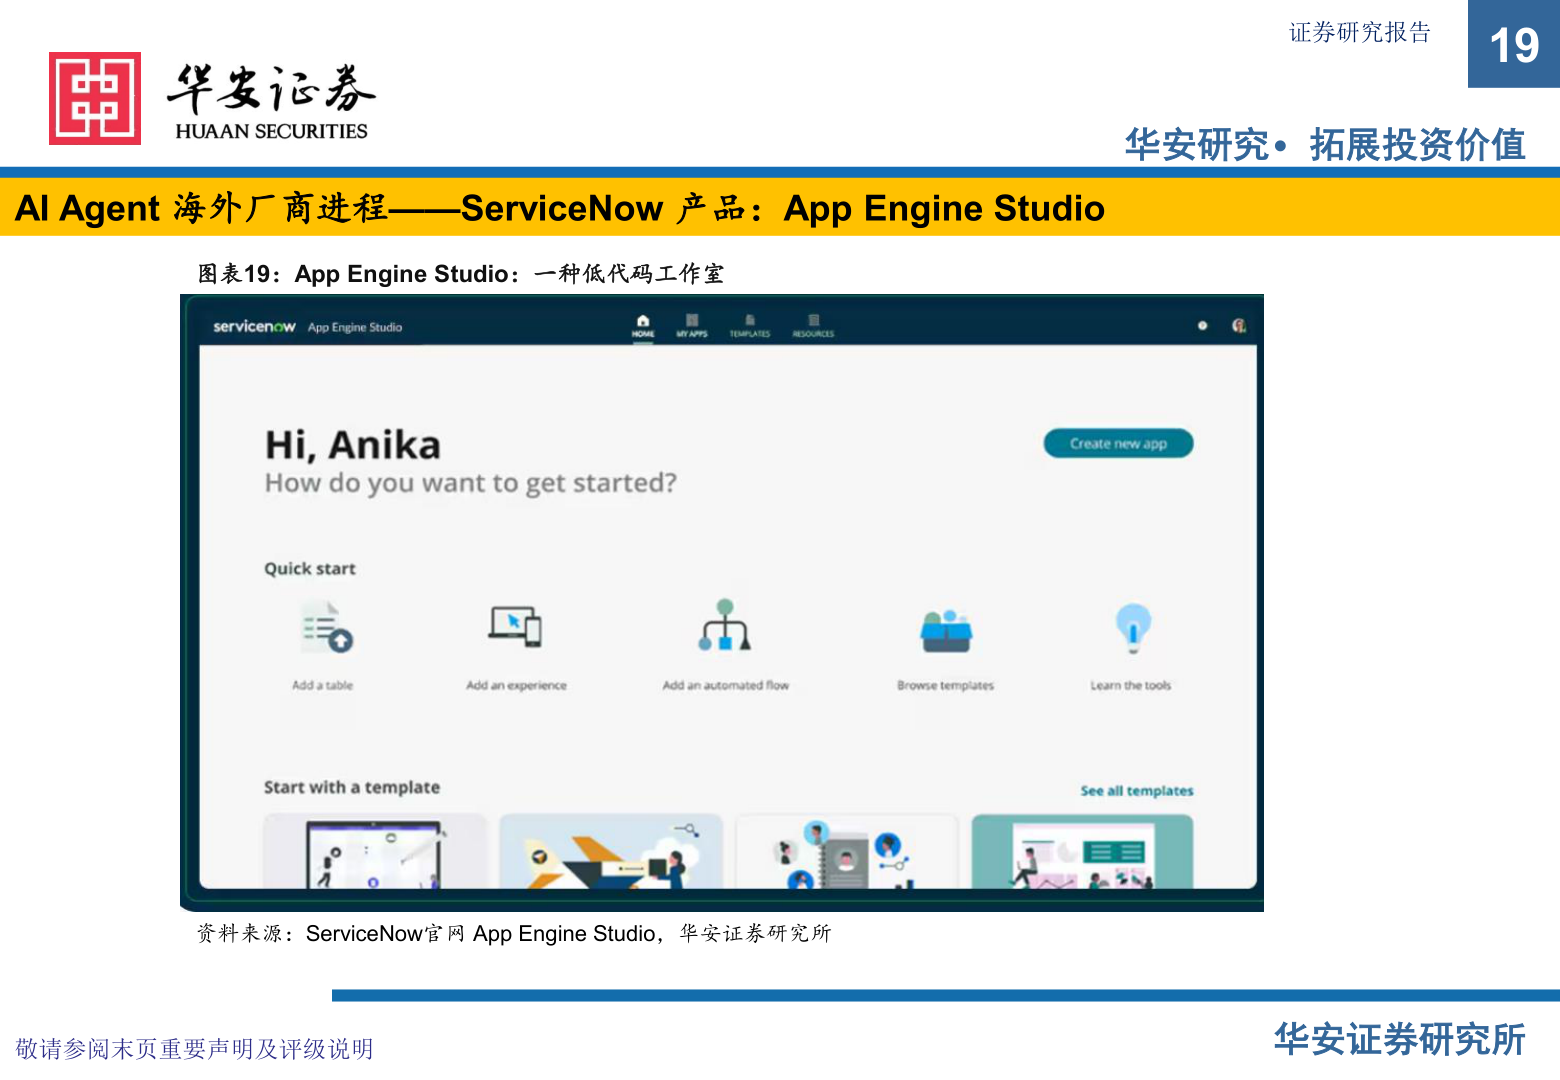Screen dimensions: 1560x1080
Task: Go to the Resources tab
Action: [x=813, y=327]
